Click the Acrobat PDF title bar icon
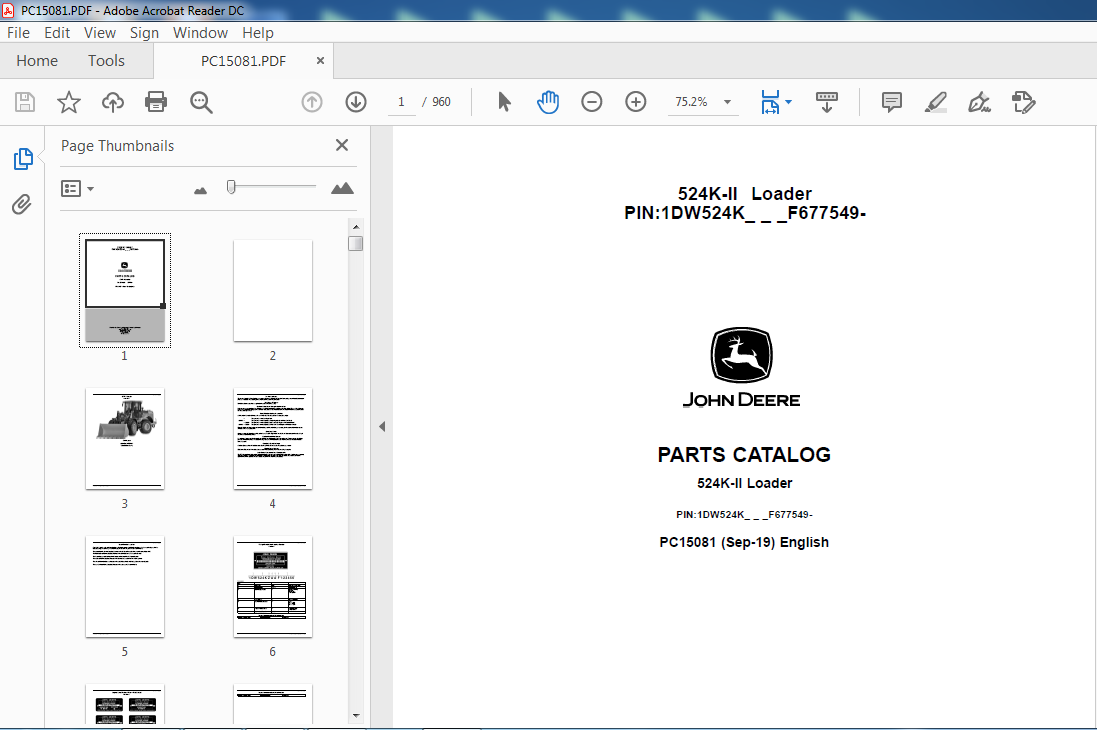 point(8,10)
